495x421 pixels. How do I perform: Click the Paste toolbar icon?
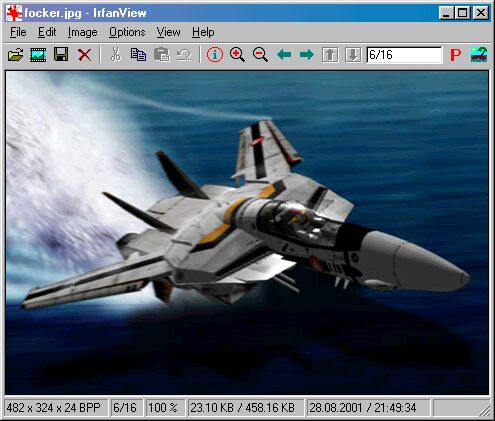[162, 55]
